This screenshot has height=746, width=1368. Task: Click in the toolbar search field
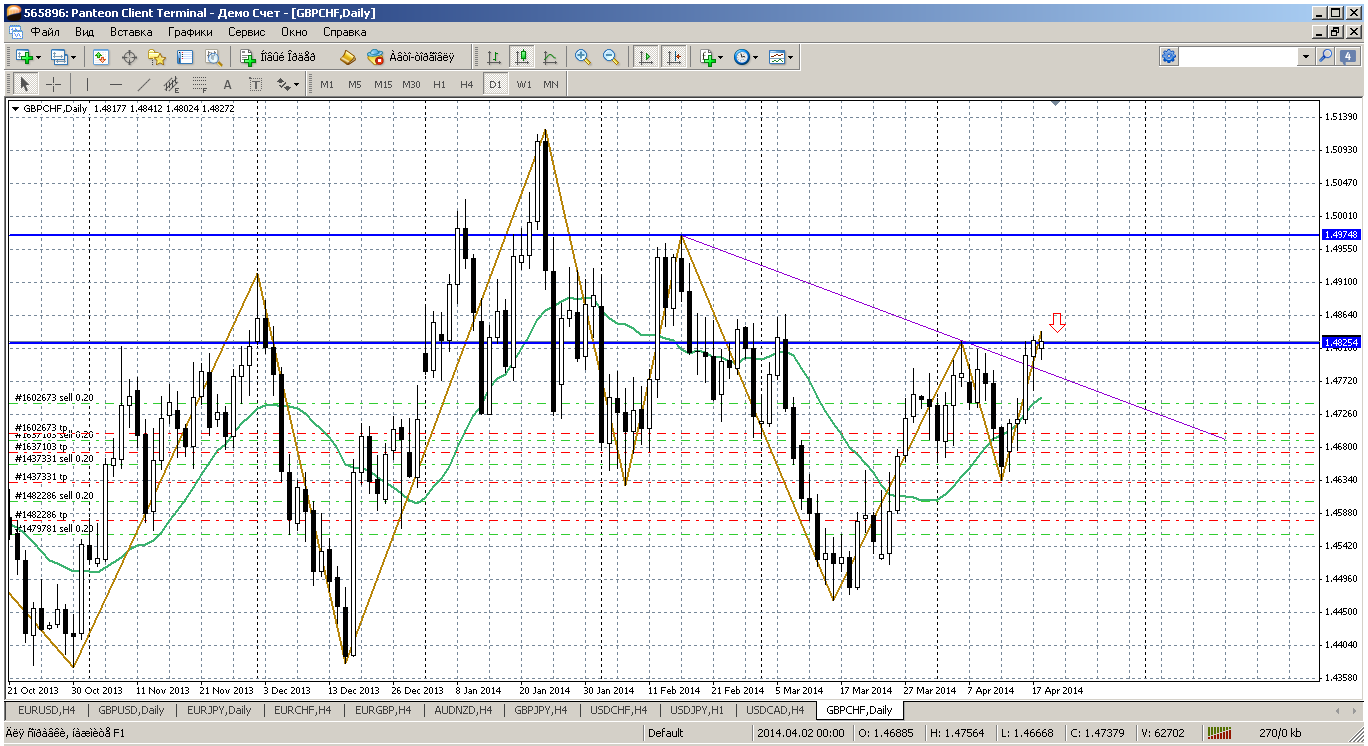click(x=1239, y=57)
